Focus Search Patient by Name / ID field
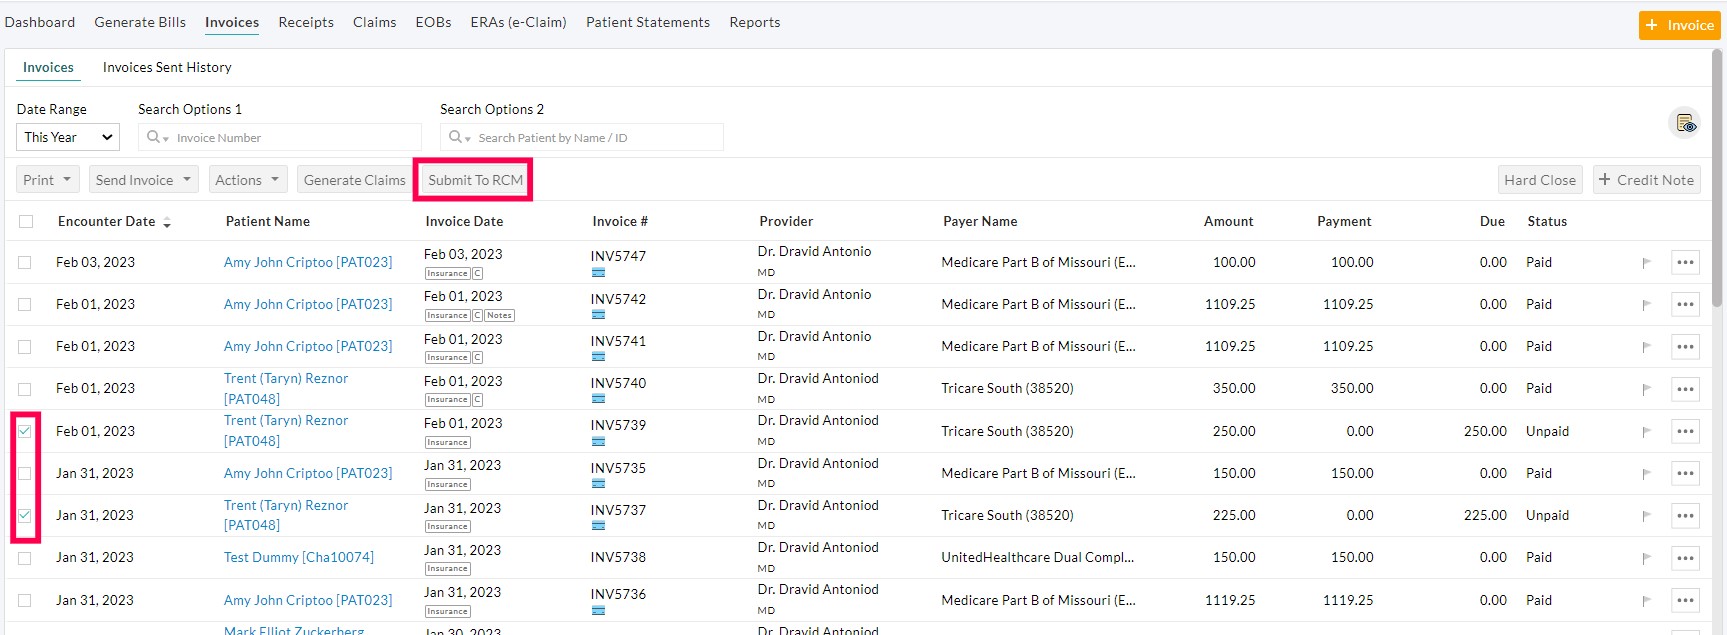Image resolution: width=1727 pixels, height=635 pixels. [582, 137]
